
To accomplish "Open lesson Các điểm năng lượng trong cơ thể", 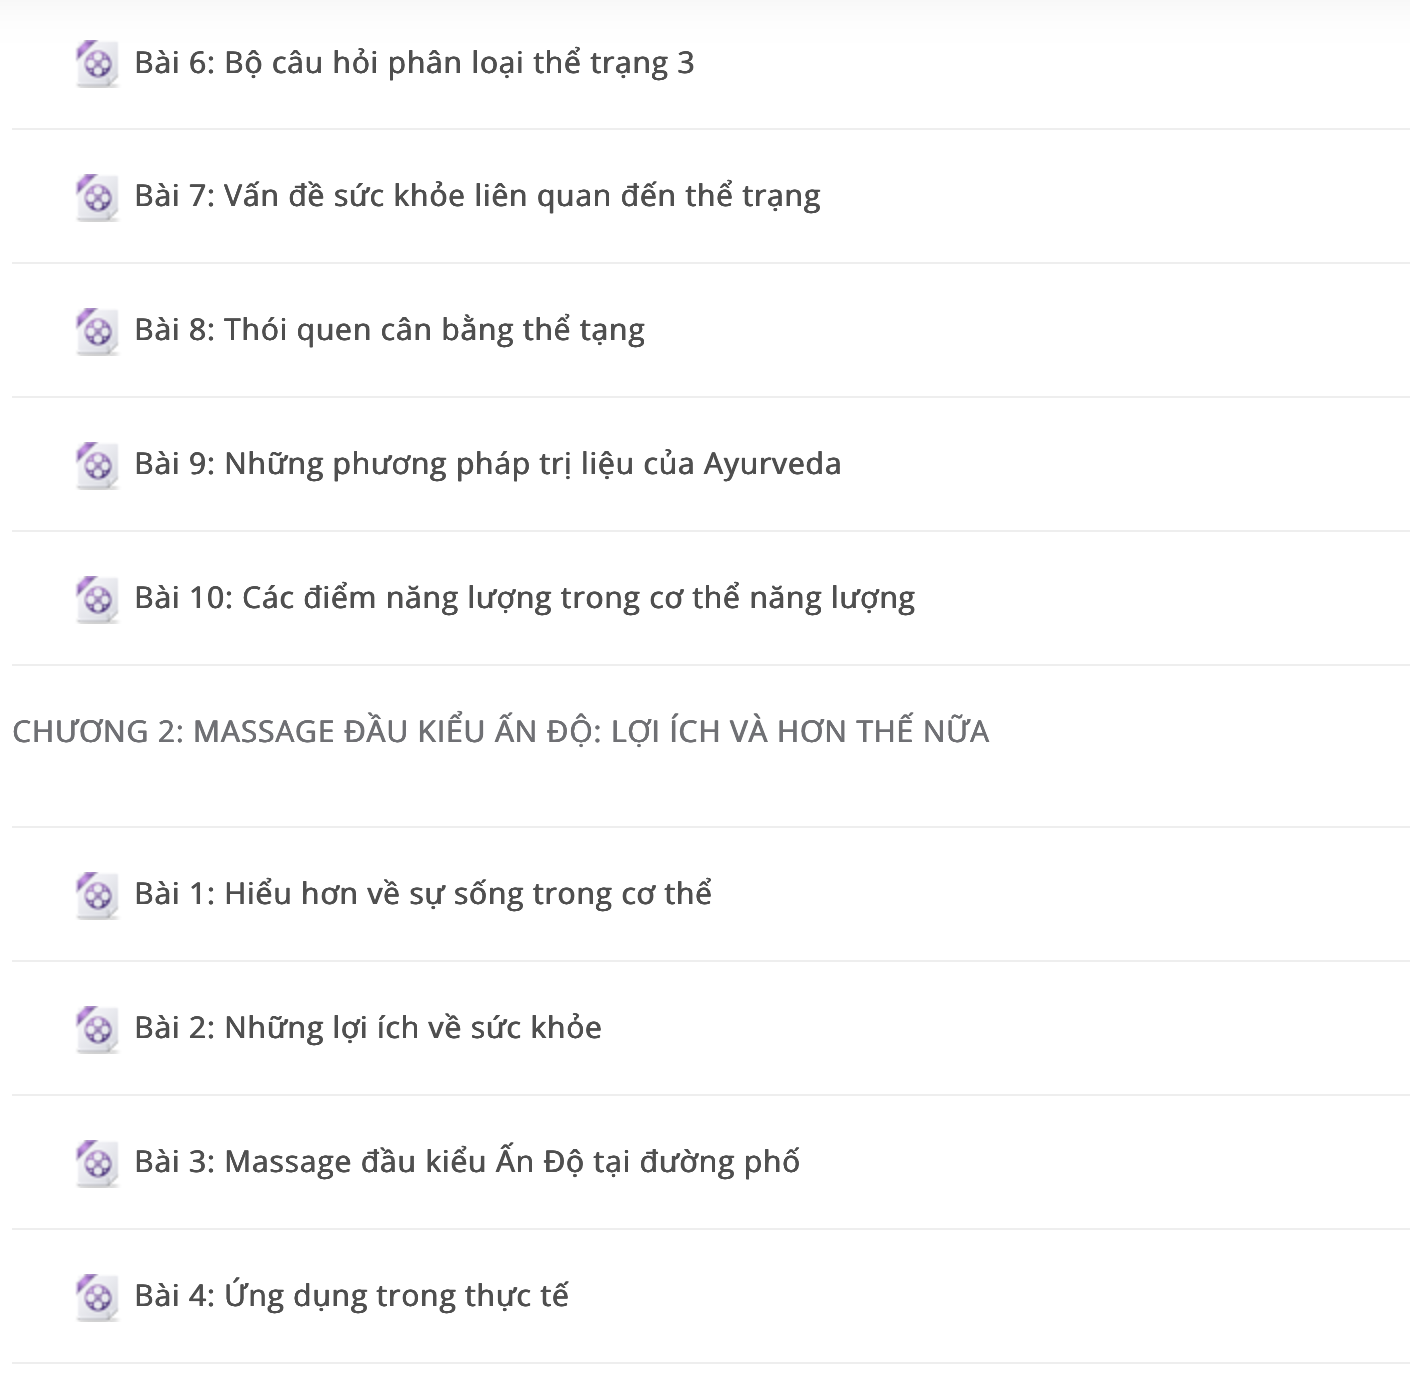I will (x=524, y=598).
